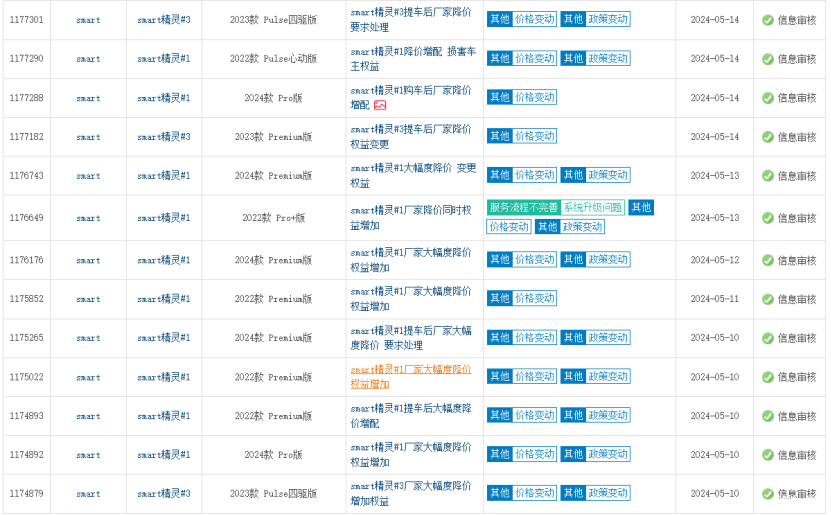This screenshot has width=831, height=515.
Task: Click smart精灵#3 model link in row 1177182
Action: point(163,137)
